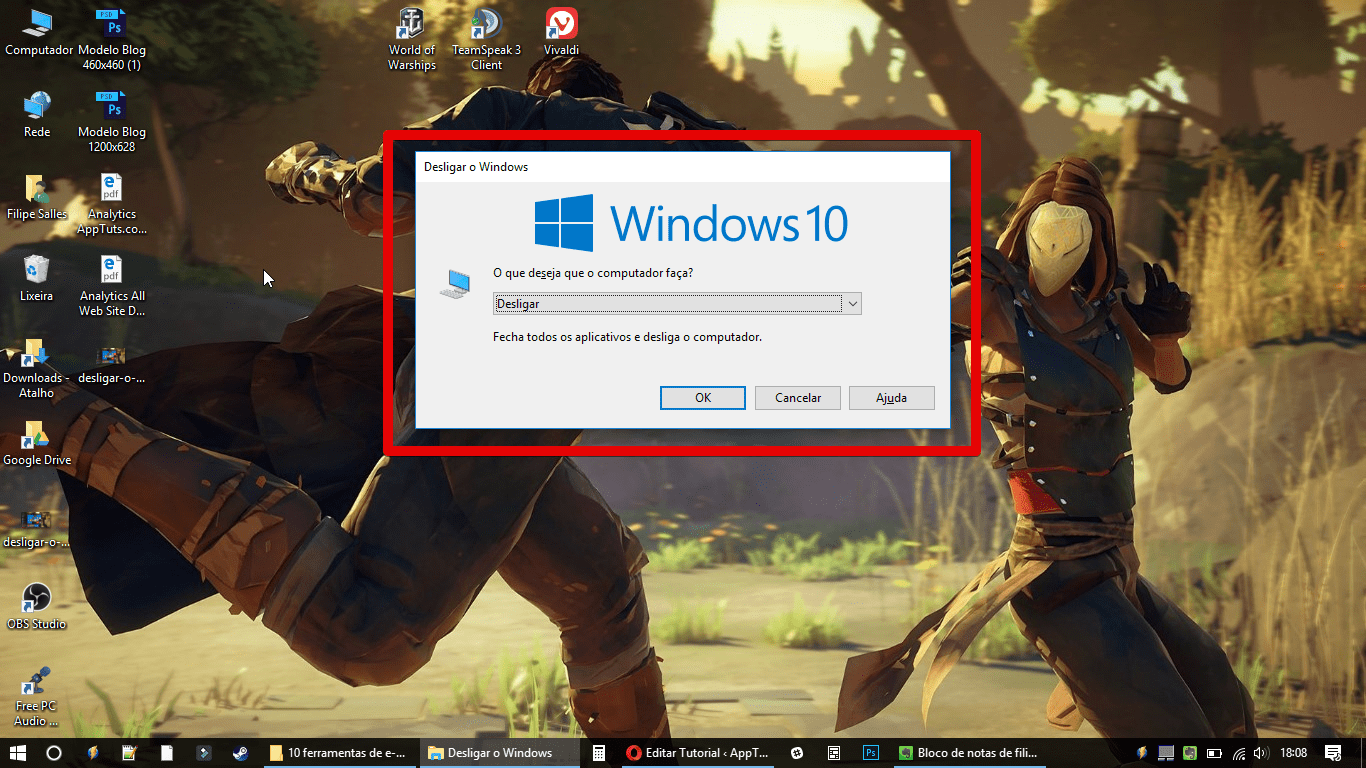
Task: Click the 'Desligar o Windows' dialog title
Action: [x=476, y=167]
